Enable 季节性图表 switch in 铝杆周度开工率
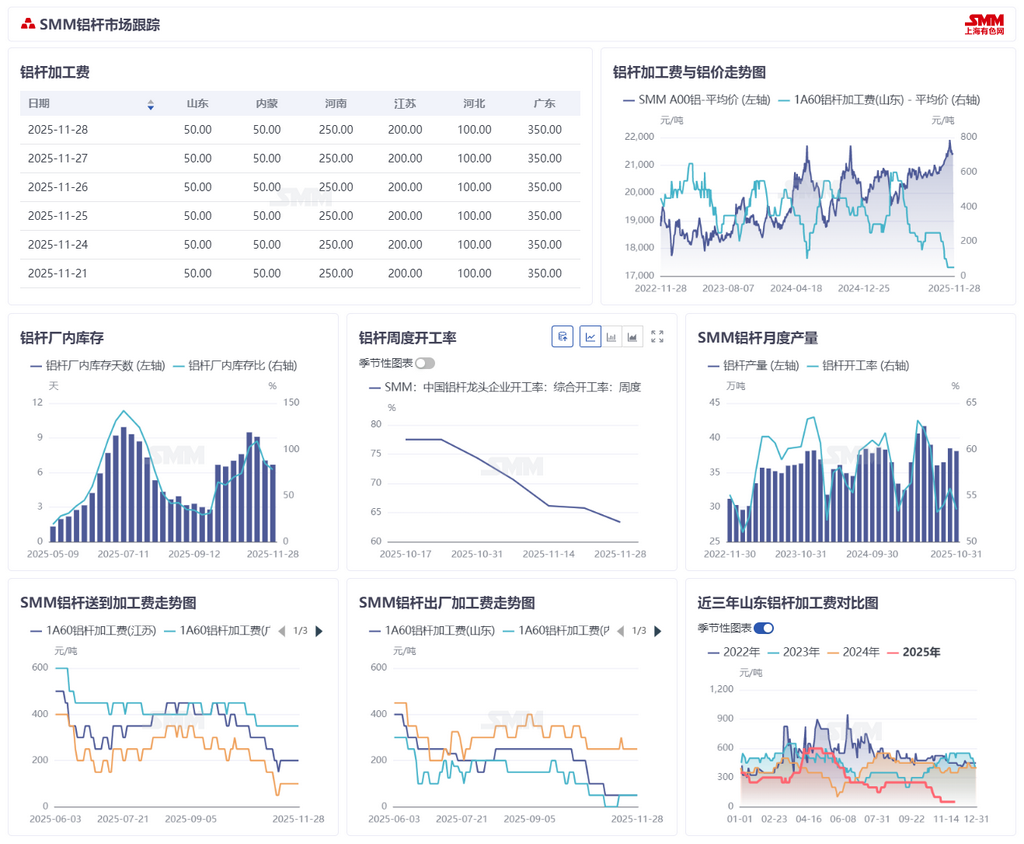This screenshot has height=844, width=1024. (x=424, y=363)
